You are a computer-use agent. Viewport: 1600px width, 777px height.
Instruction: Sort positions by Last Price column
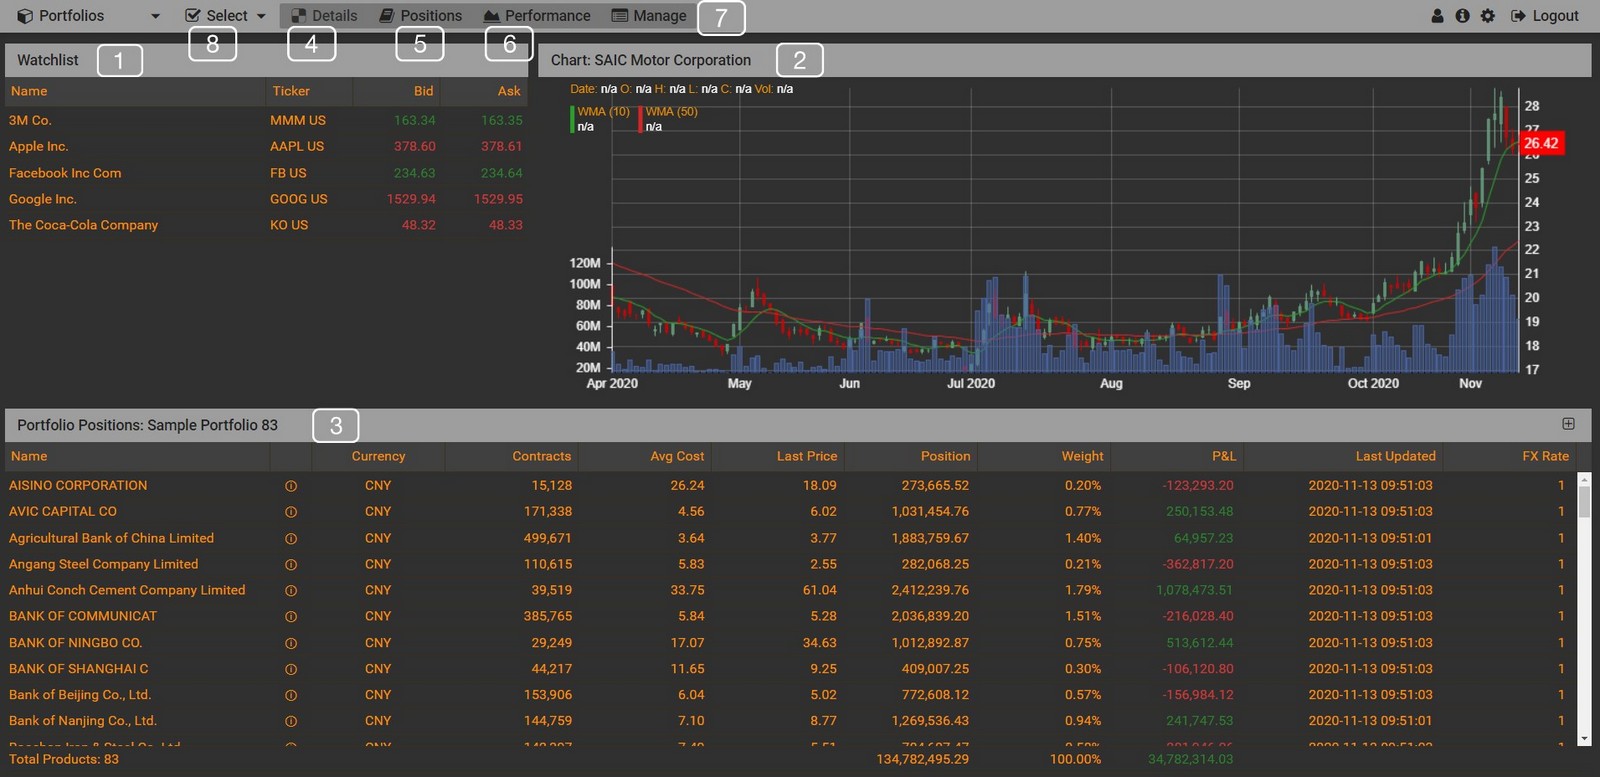807,456
